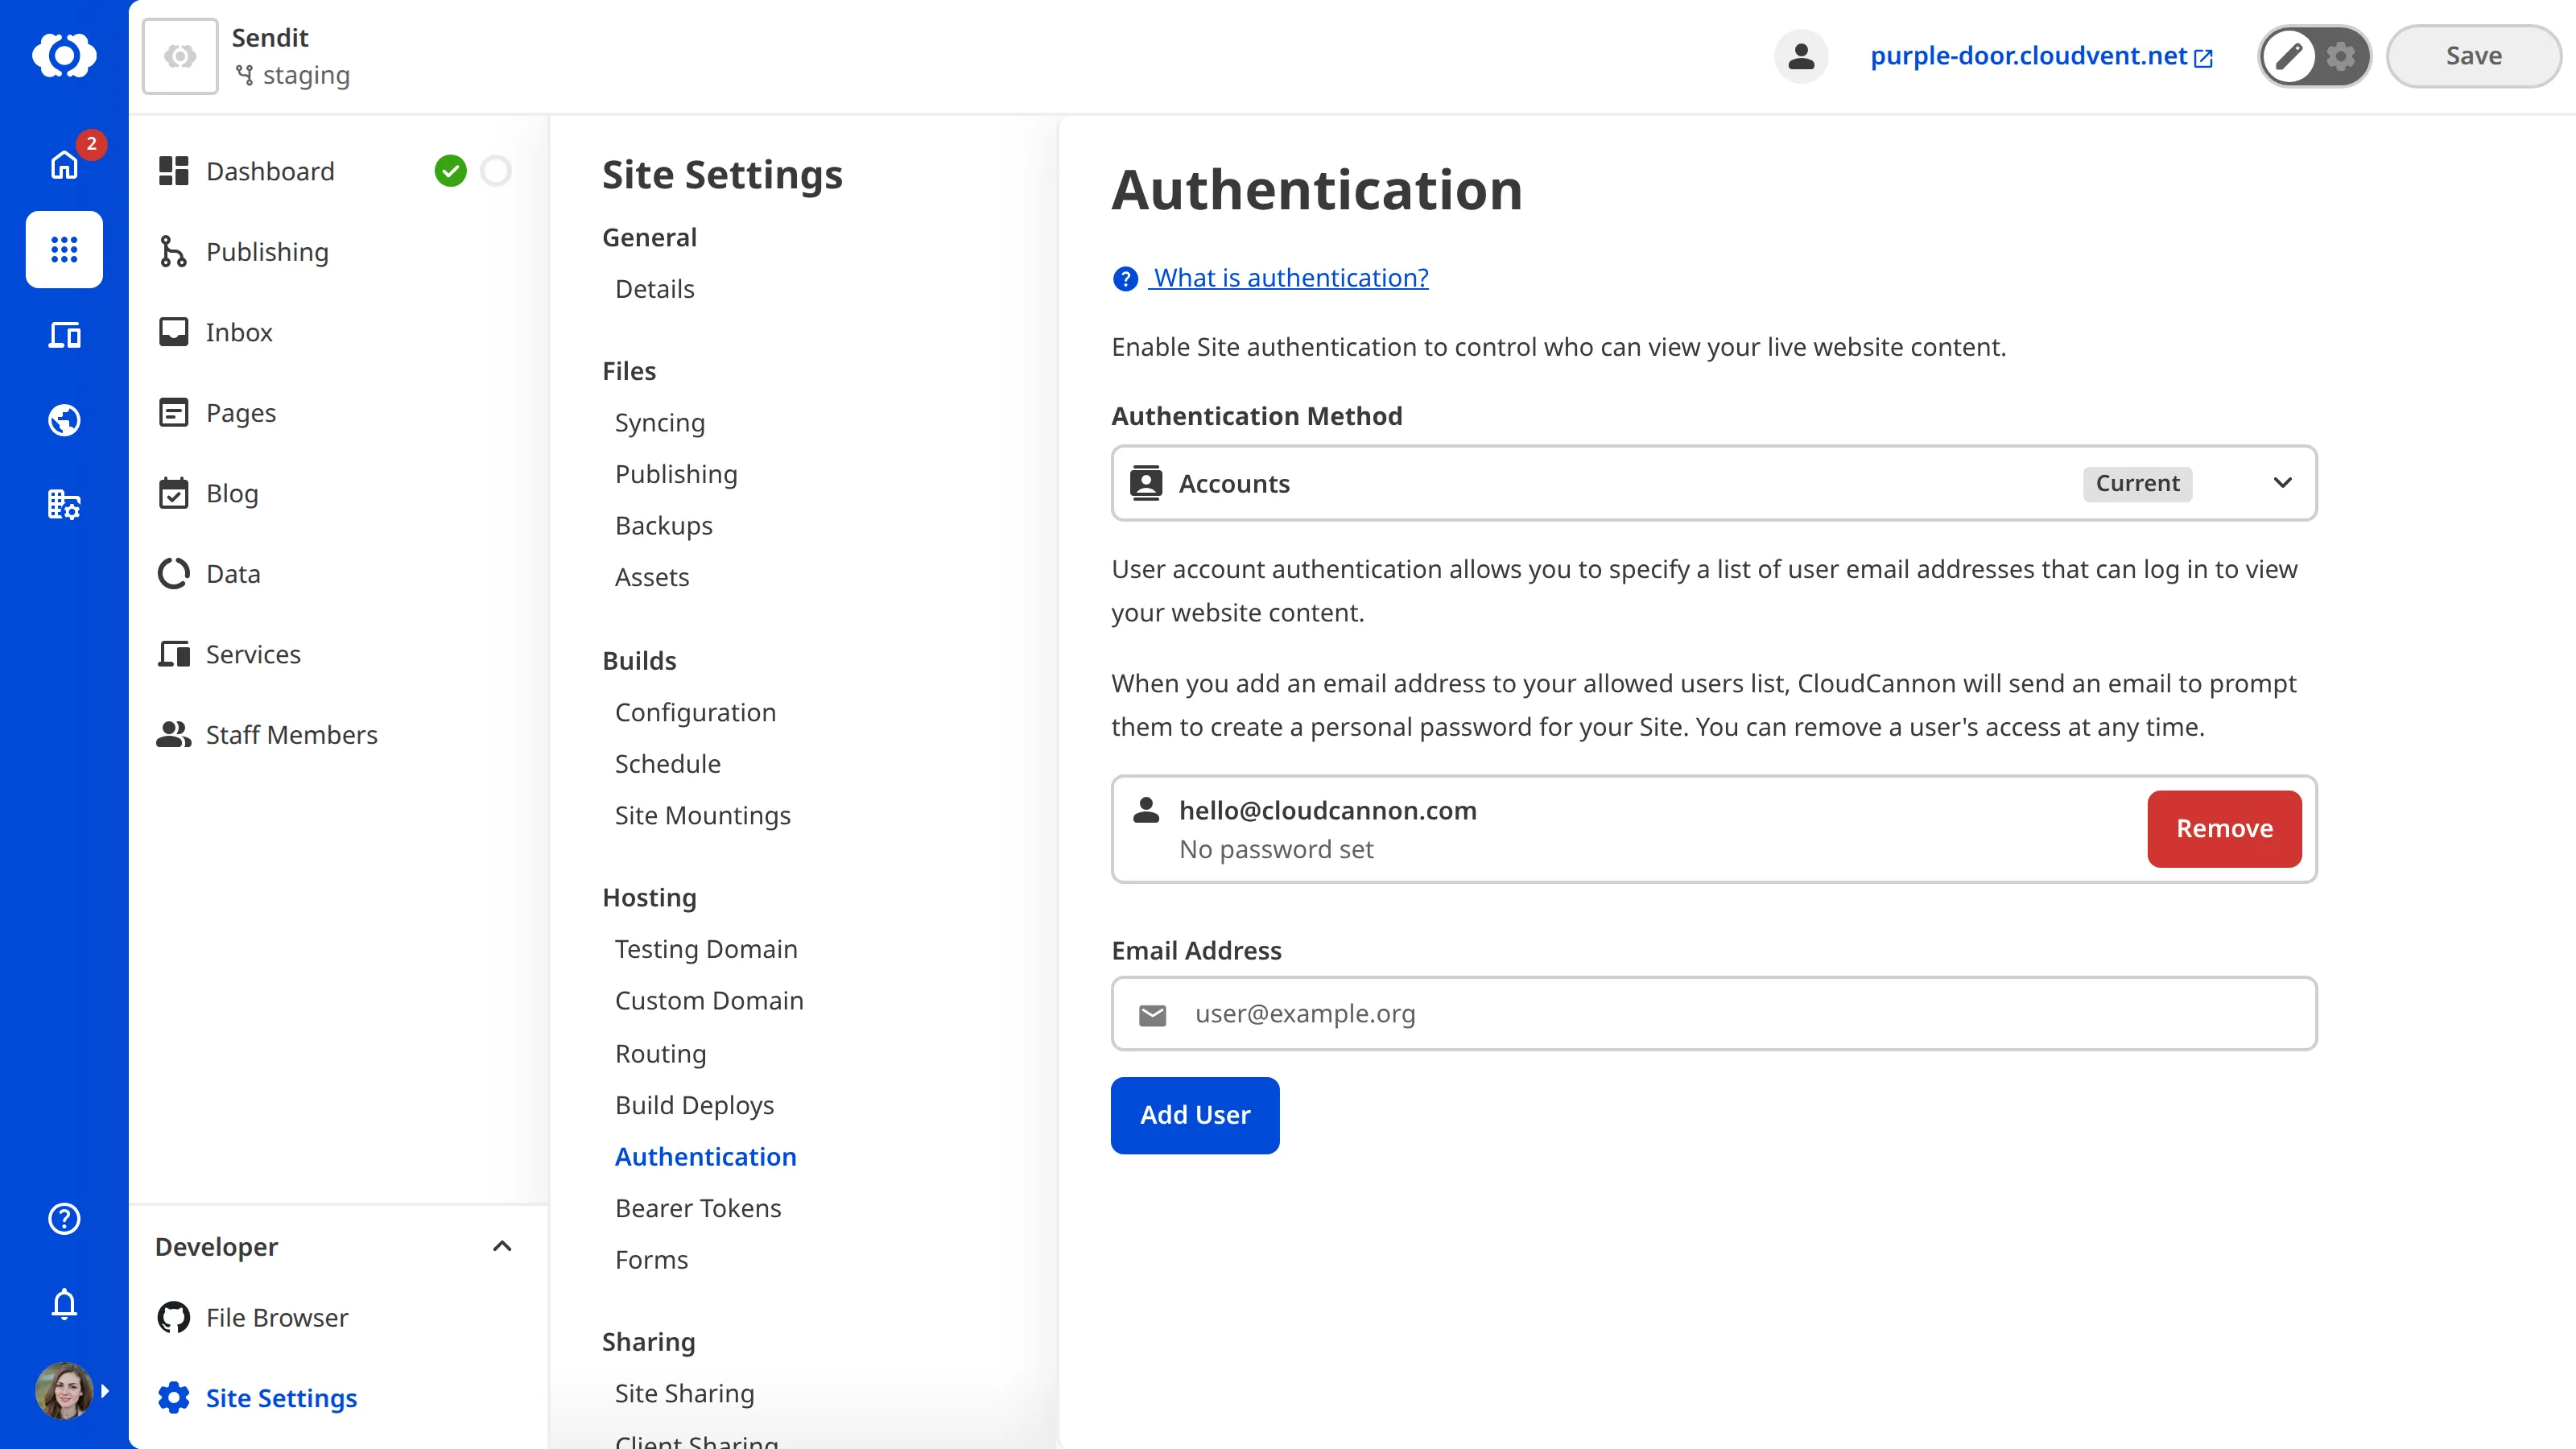This screenshot has width=2576, height=1449.
Task: Click the user icon beside hello@cloudcannon.com
Action: [1146, 810]
